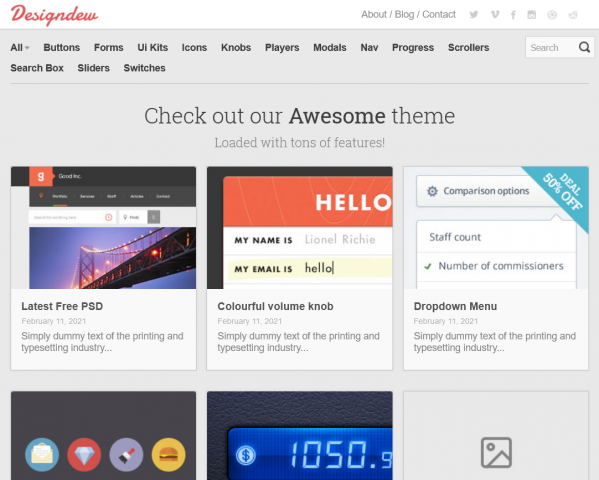
Task: Open the Ui Kits category
Action: [x=152, y=47]
